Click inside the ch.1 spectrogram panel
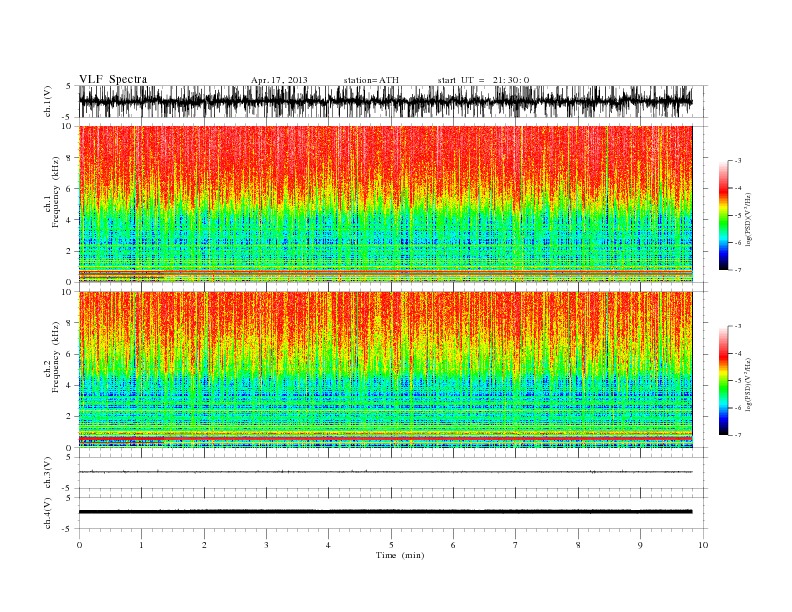This screenshot has height=612, width=792. point(385,204)
